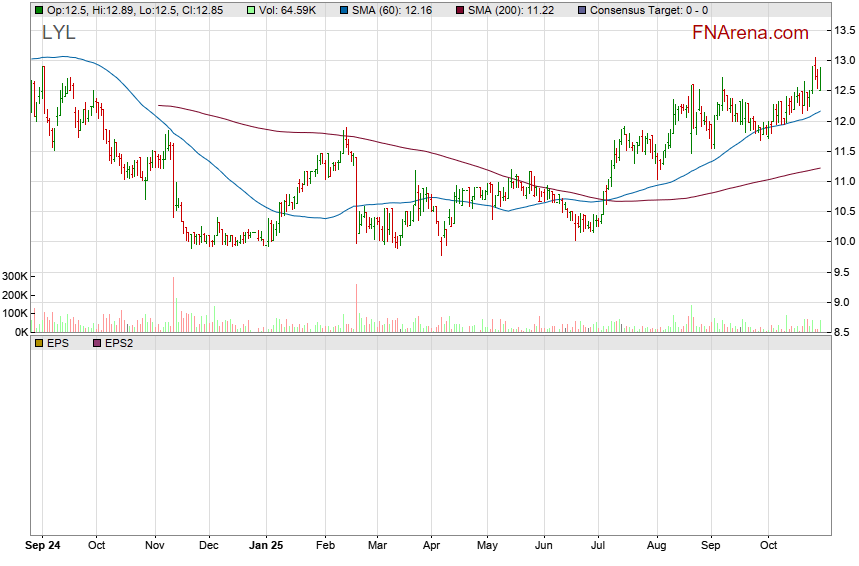Viewport: 859px width, 566px height.
Task: Click the 300K volume axis label
Action: (14, 277)
